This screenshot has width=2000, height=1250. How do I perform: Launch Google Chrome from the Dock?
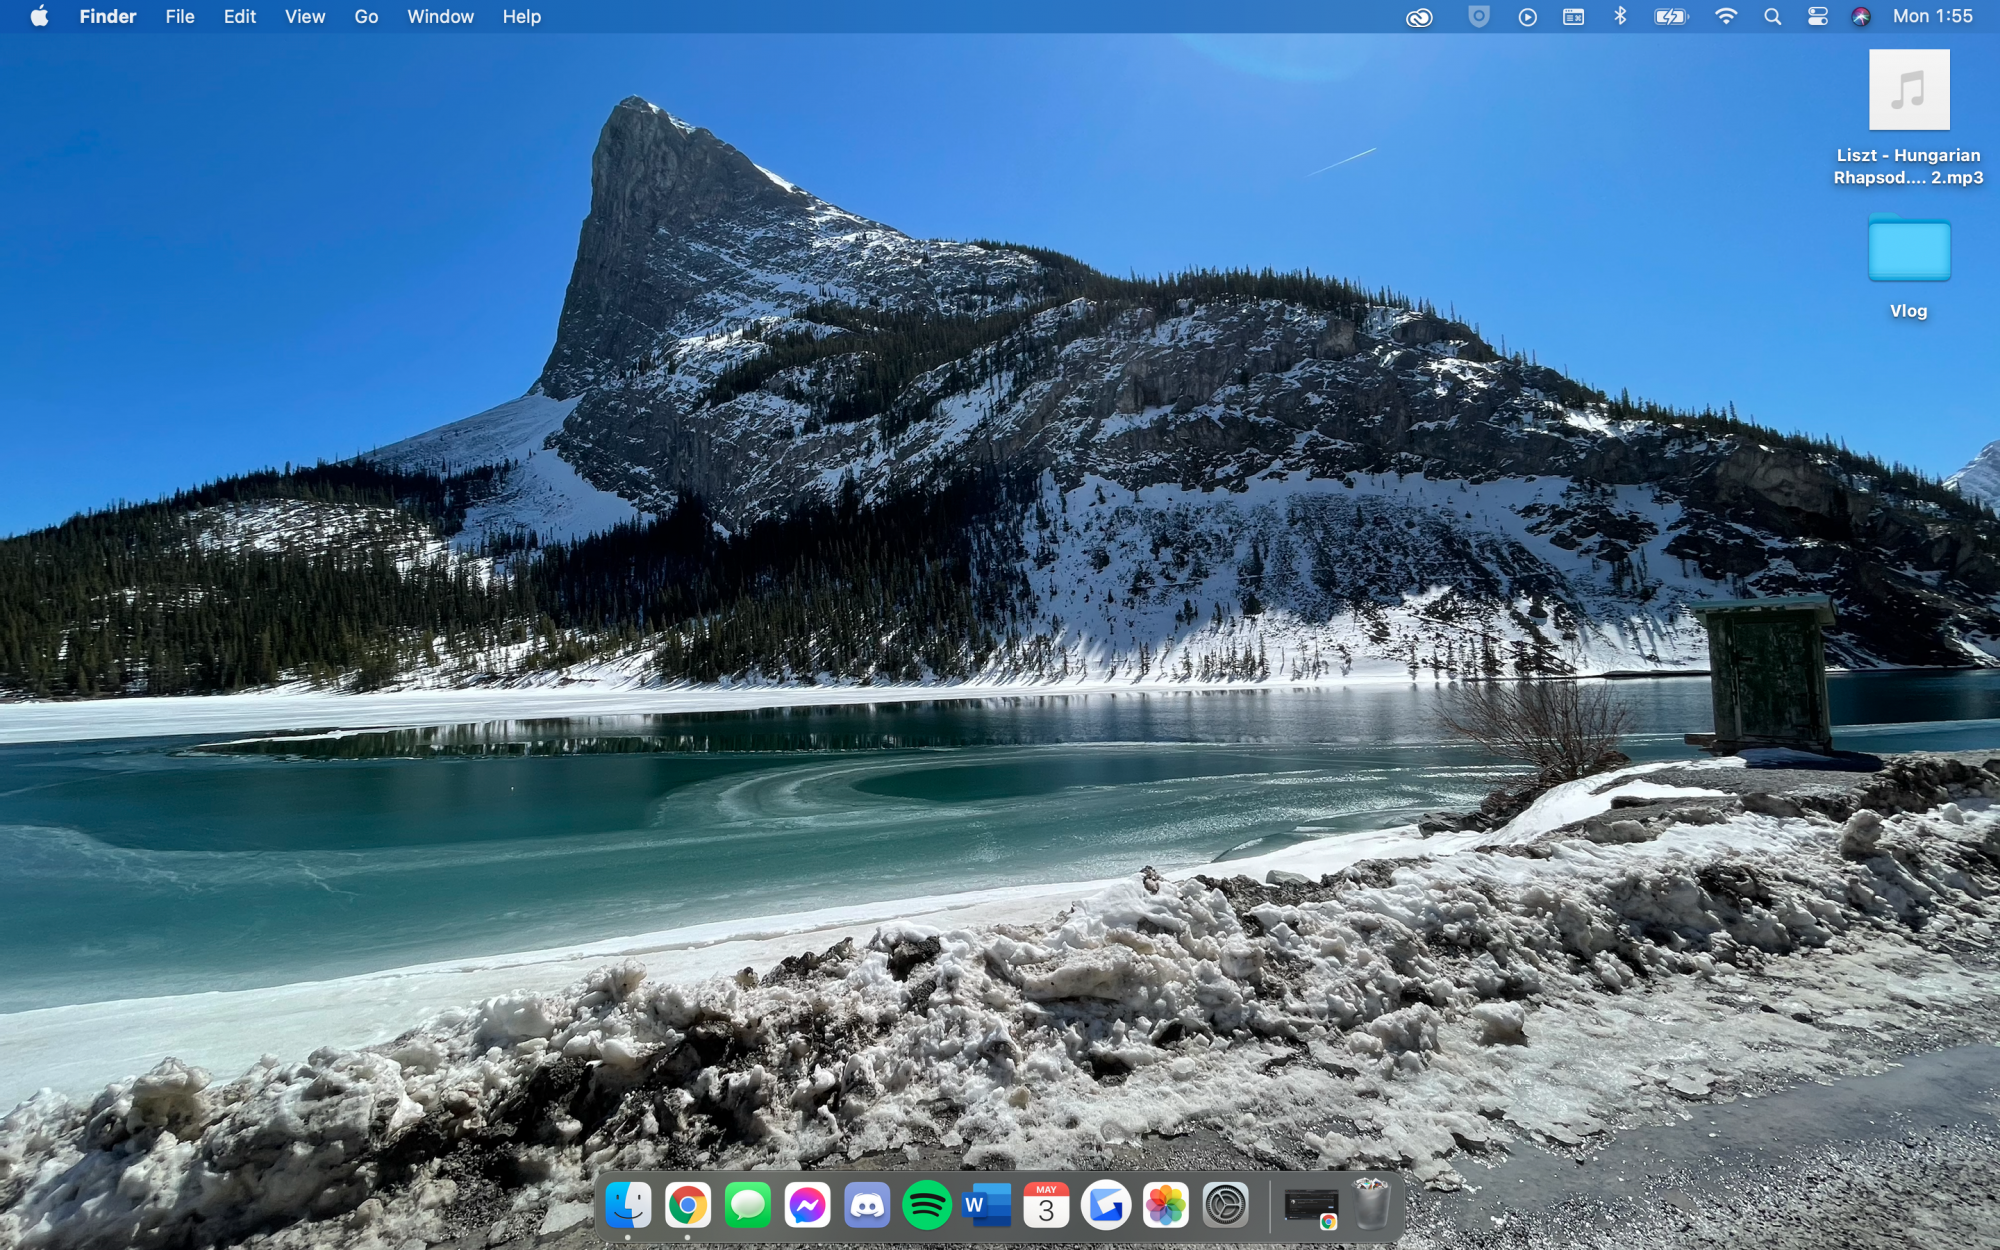pos(688,1205)
